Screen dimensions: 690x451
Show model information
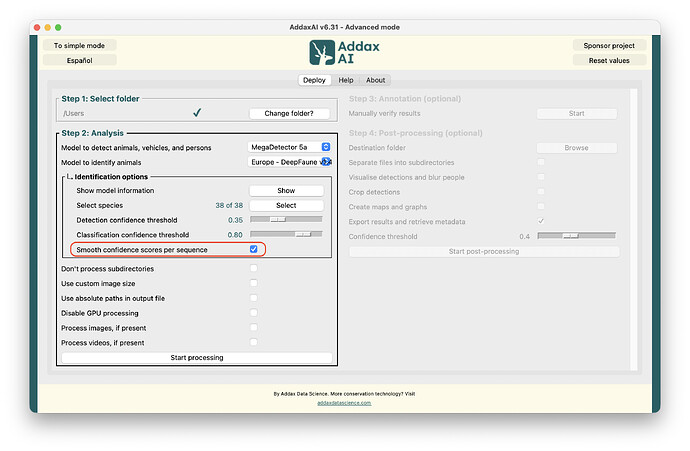coord(286,191)
